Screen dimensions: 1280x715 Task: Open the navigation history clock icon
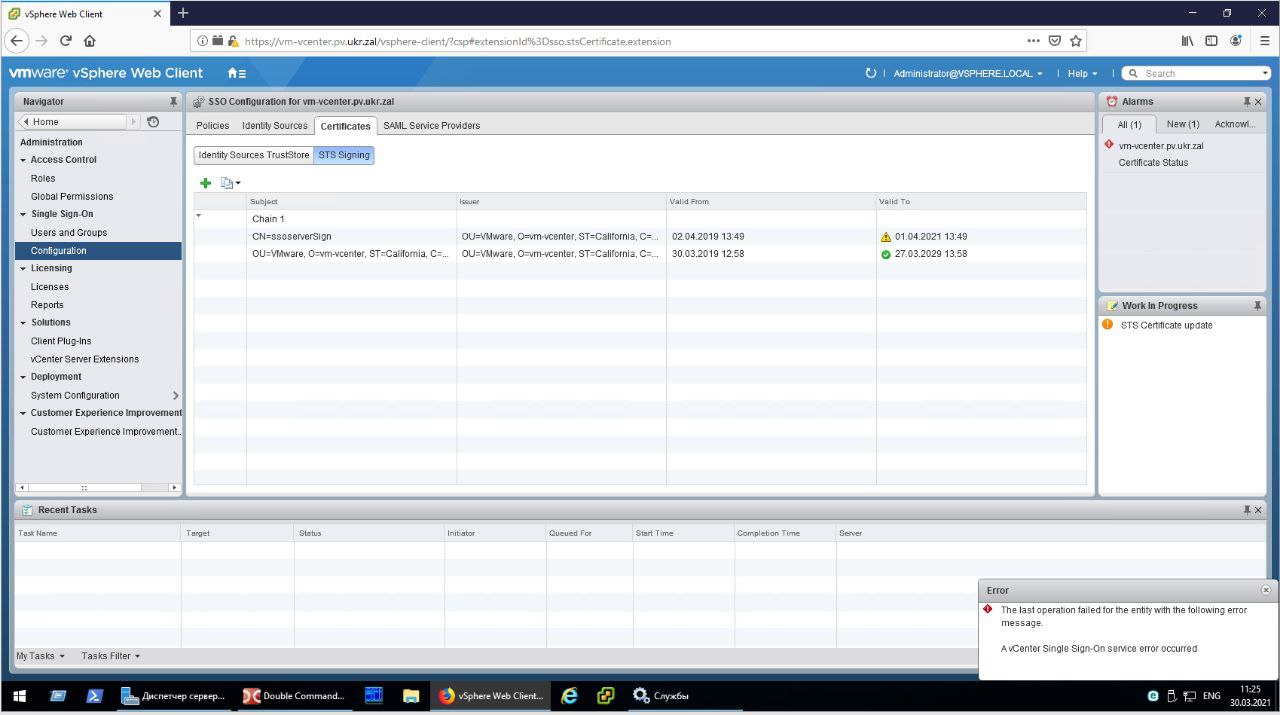[x=153, y=122]
